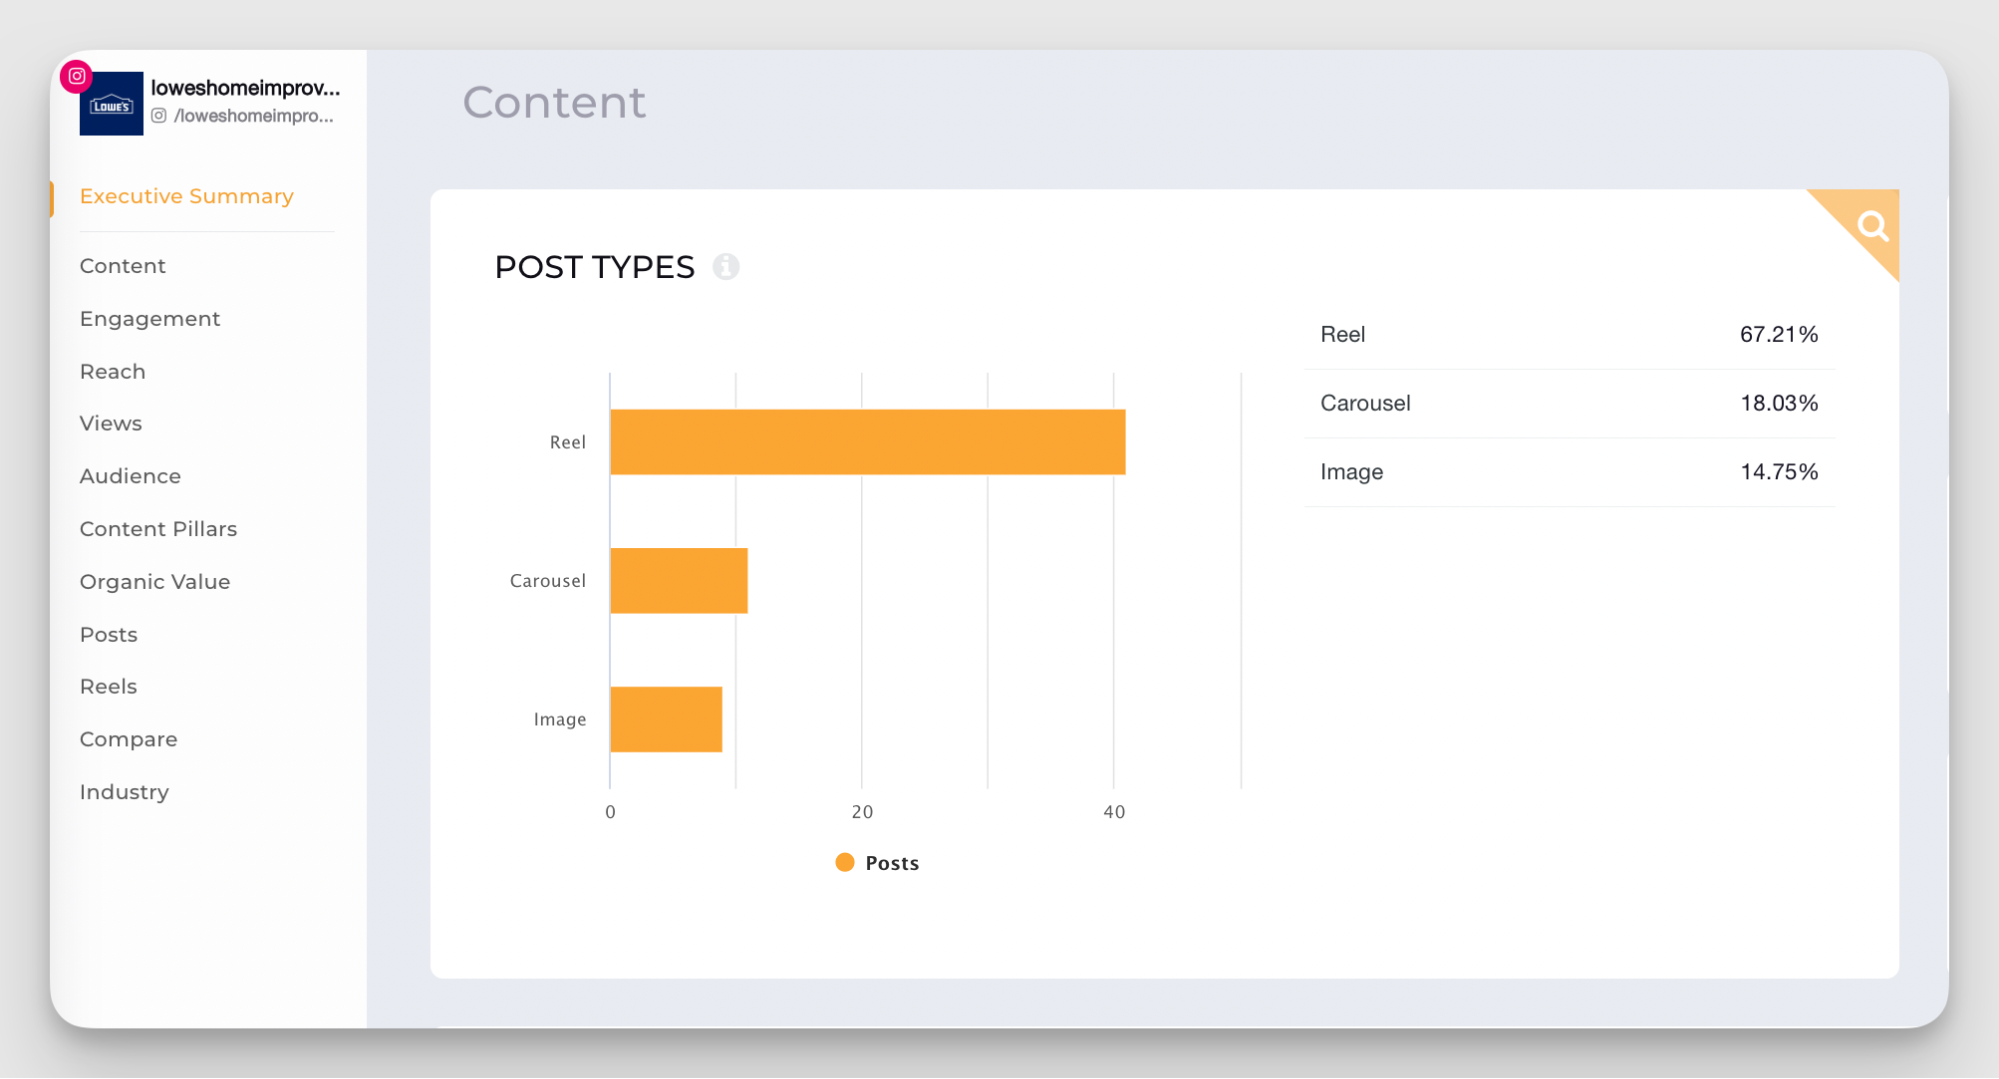
Task: Open the Views section
Action: coord(110,423)
